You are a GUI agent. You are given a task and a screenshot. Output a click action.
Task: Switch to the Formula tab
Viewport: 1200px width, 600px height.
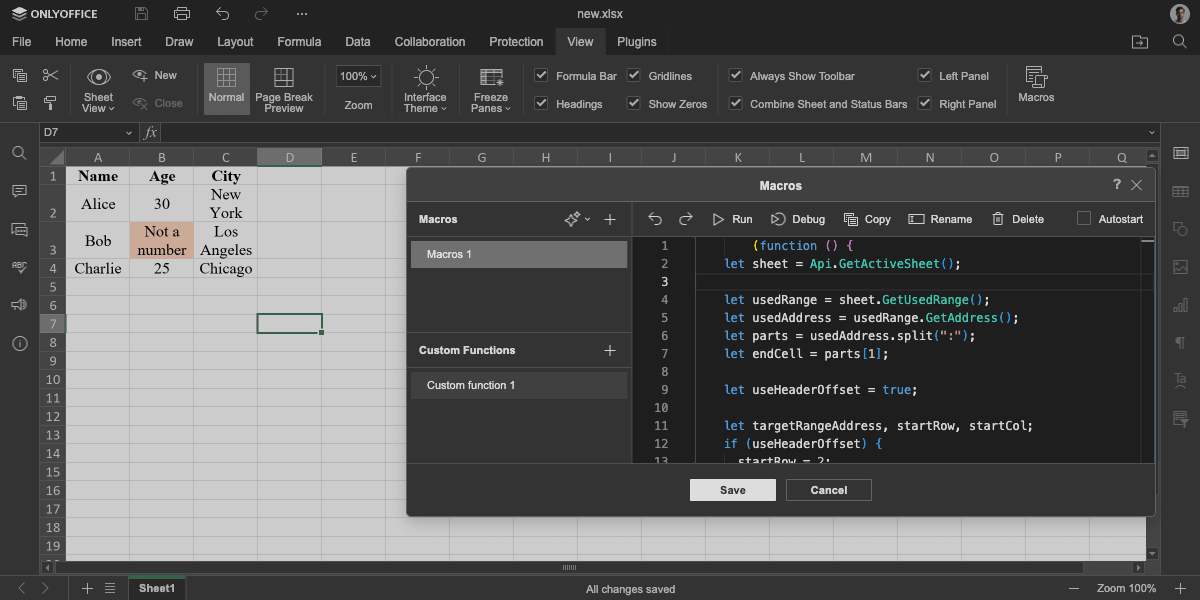(x=299, y=42)
